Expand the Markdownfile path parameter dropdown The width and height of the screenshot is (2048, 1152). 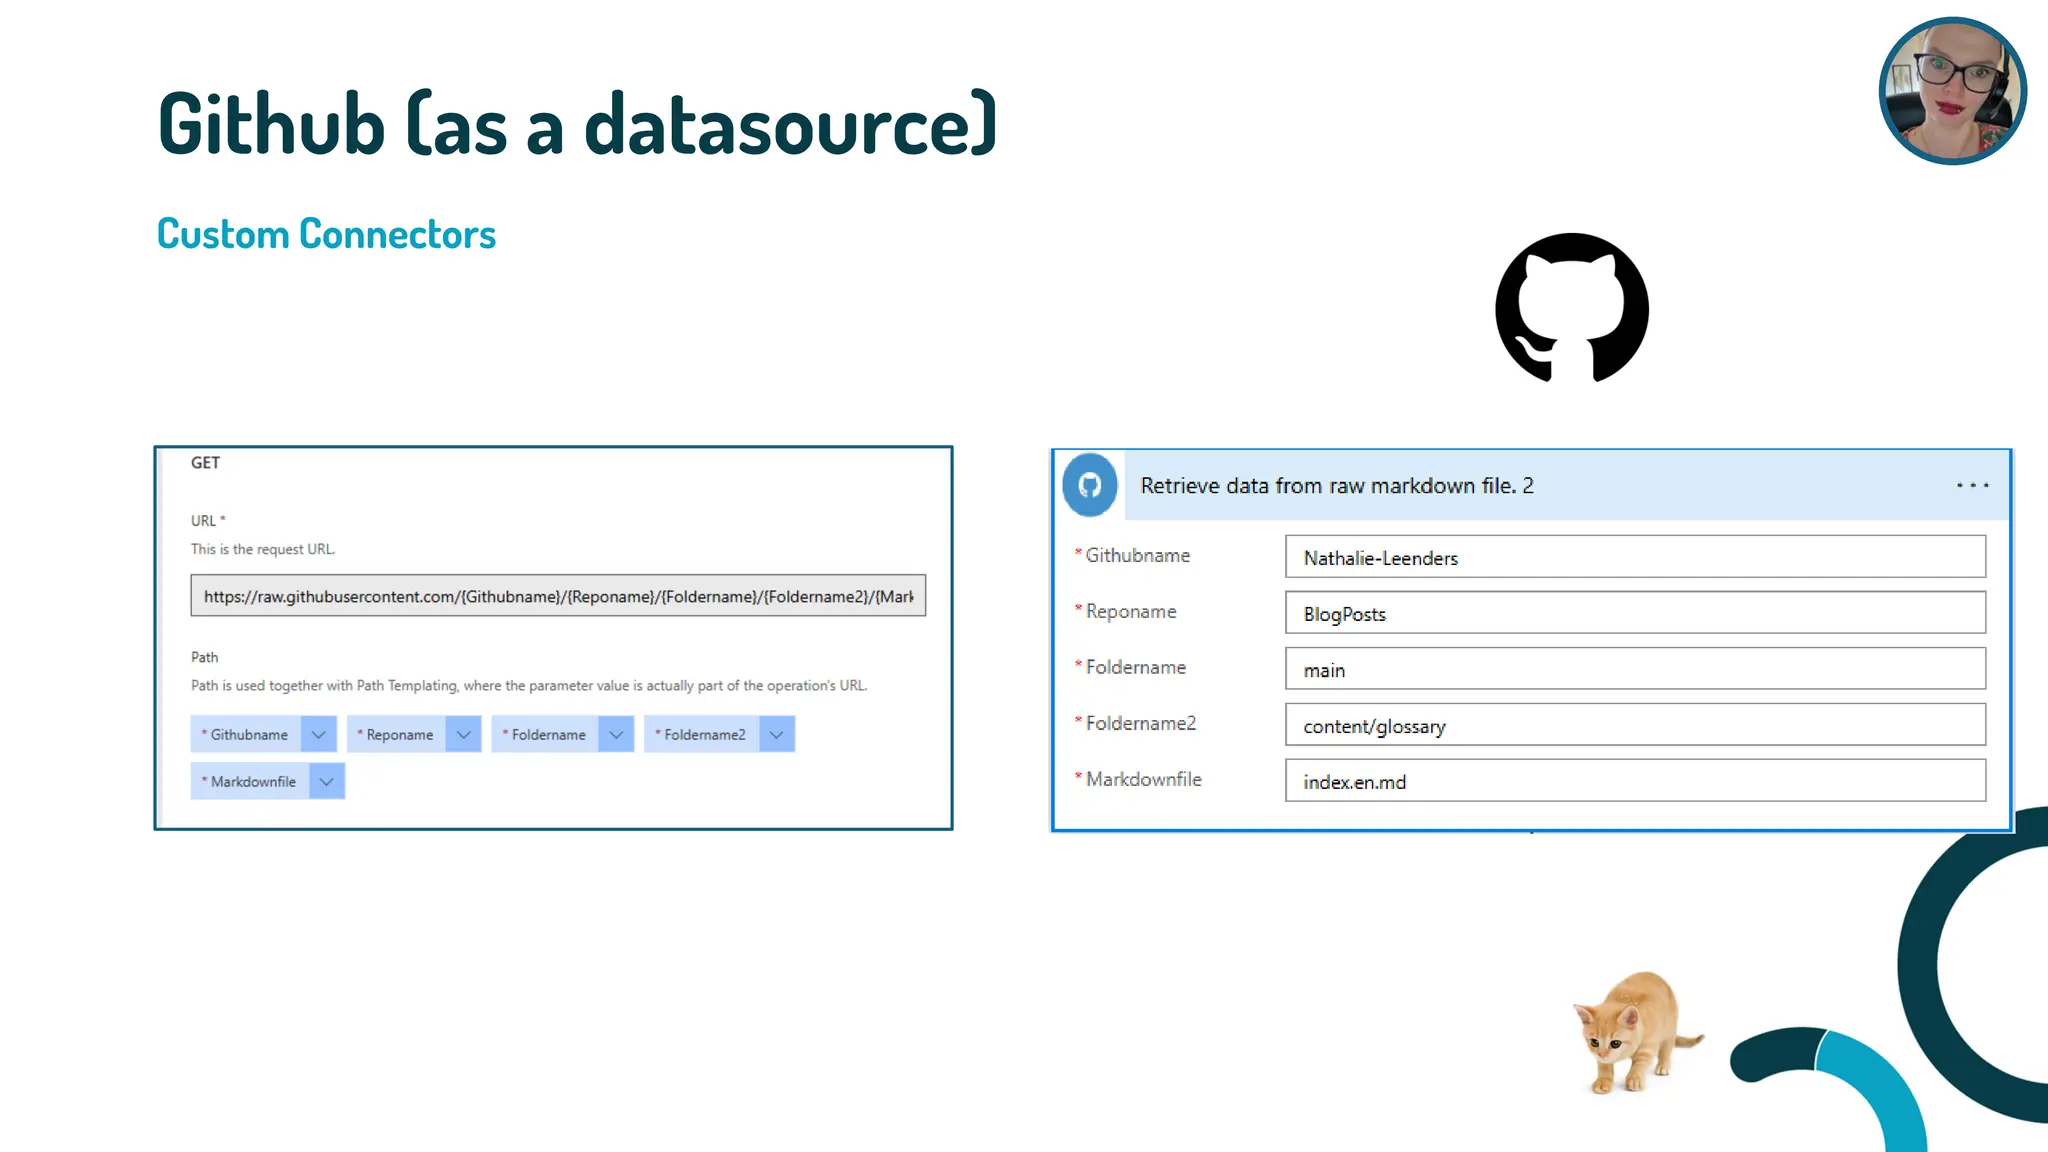(326, 781)
